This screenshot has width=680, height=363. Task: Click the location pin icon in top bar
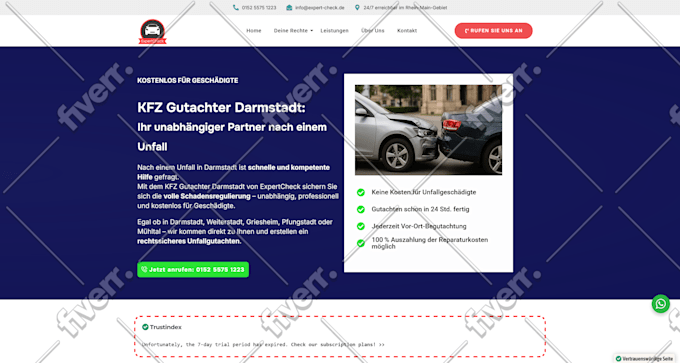coord(357,7)
